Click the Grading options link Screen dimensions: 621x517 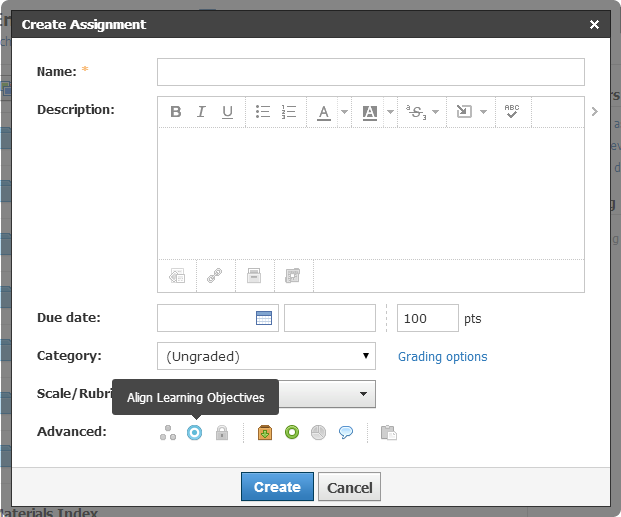click(442, 357)
